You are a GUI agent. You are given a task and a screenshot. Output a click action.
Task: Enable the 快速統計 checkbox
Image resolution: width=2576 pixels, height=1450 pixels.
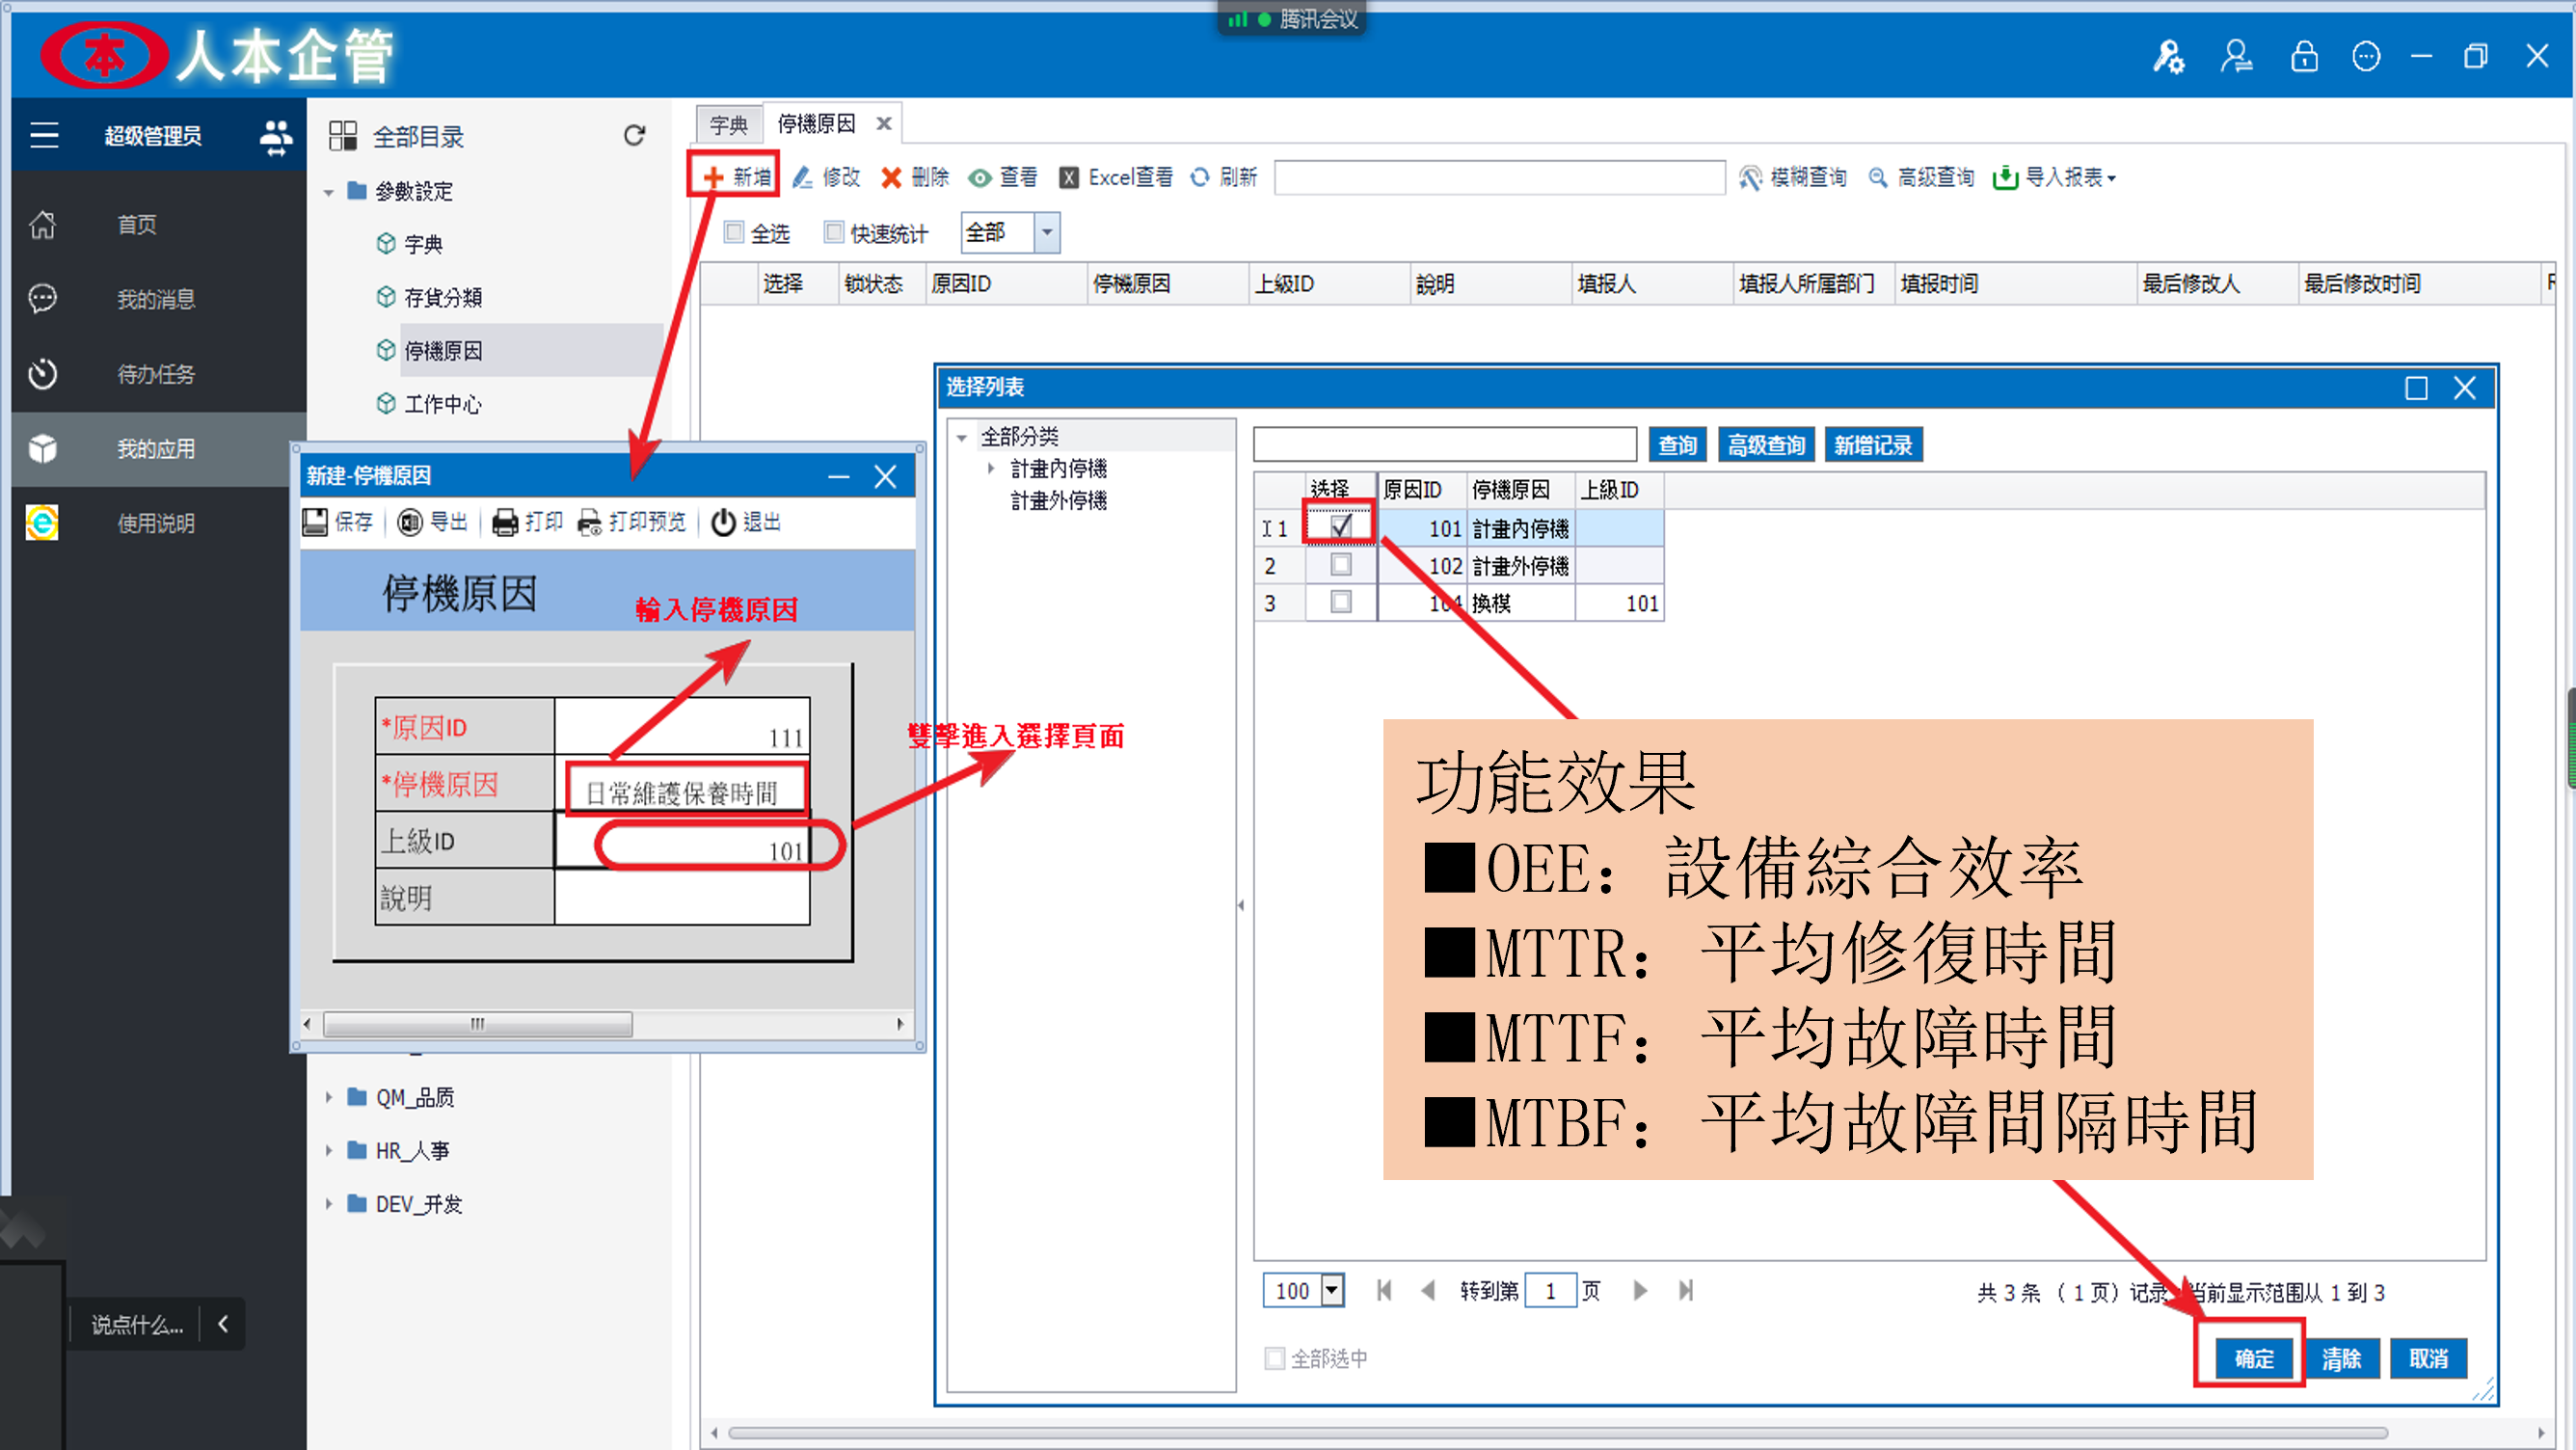pyautogui.click(x=833, y=232)
